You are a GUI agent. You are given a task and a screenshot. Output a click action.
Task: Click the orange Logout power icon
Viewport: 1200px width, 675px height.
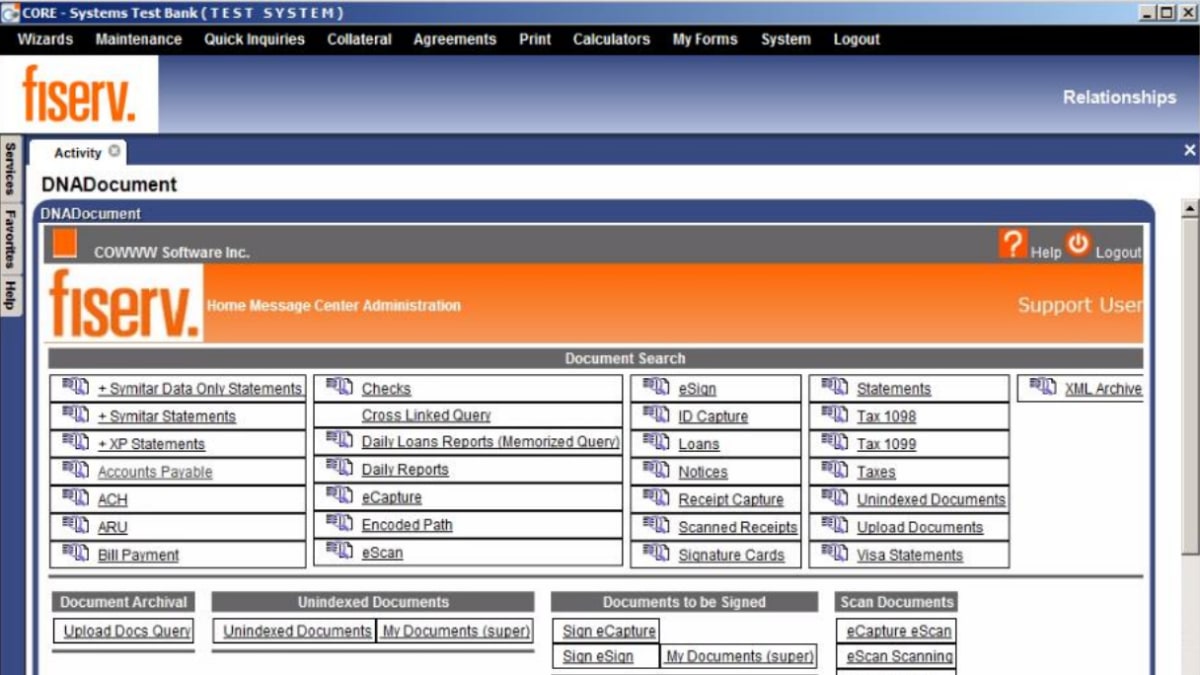coord(1077,243)
